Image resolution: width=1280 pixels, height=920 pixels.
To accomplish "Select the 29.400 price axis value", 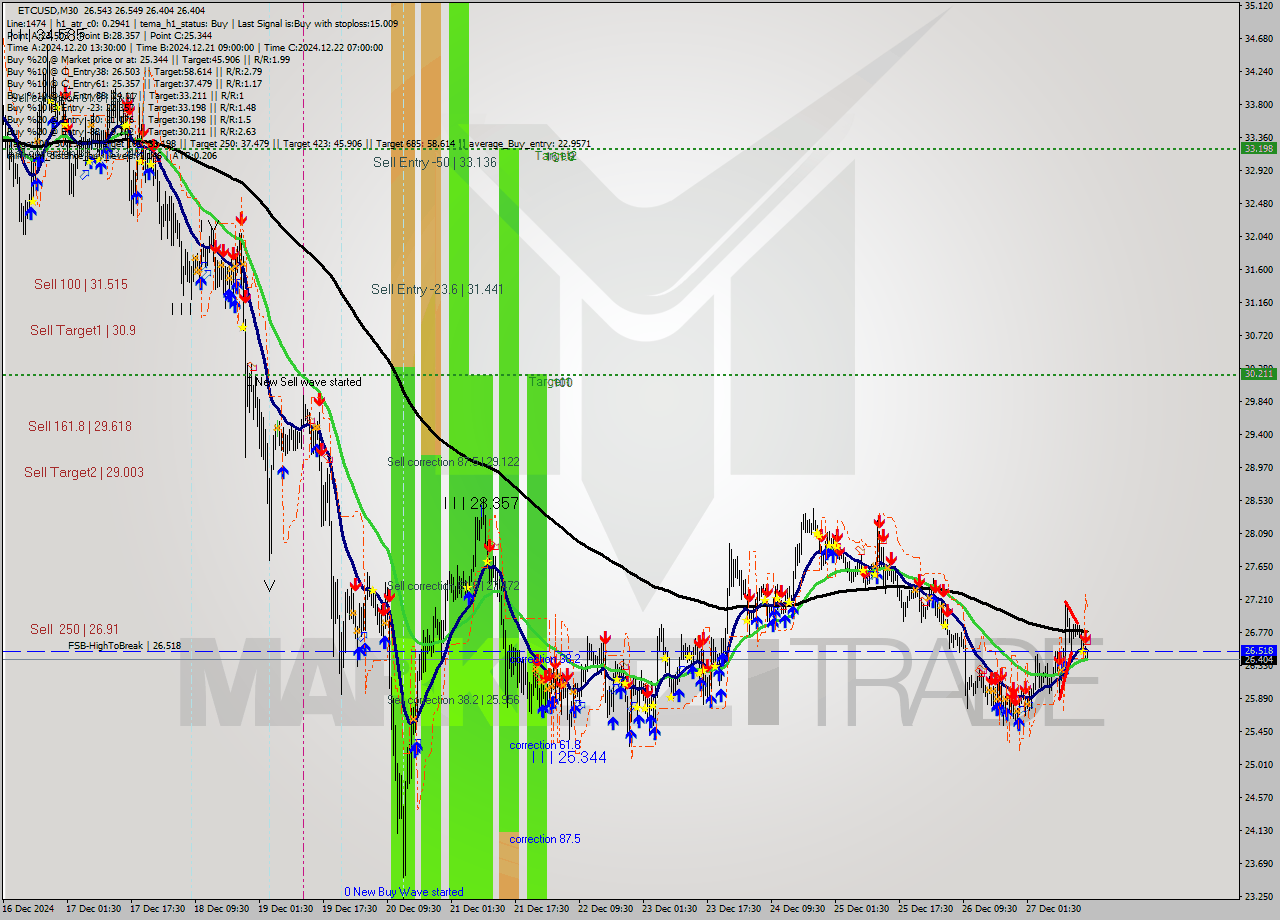I will [1258, 435].
